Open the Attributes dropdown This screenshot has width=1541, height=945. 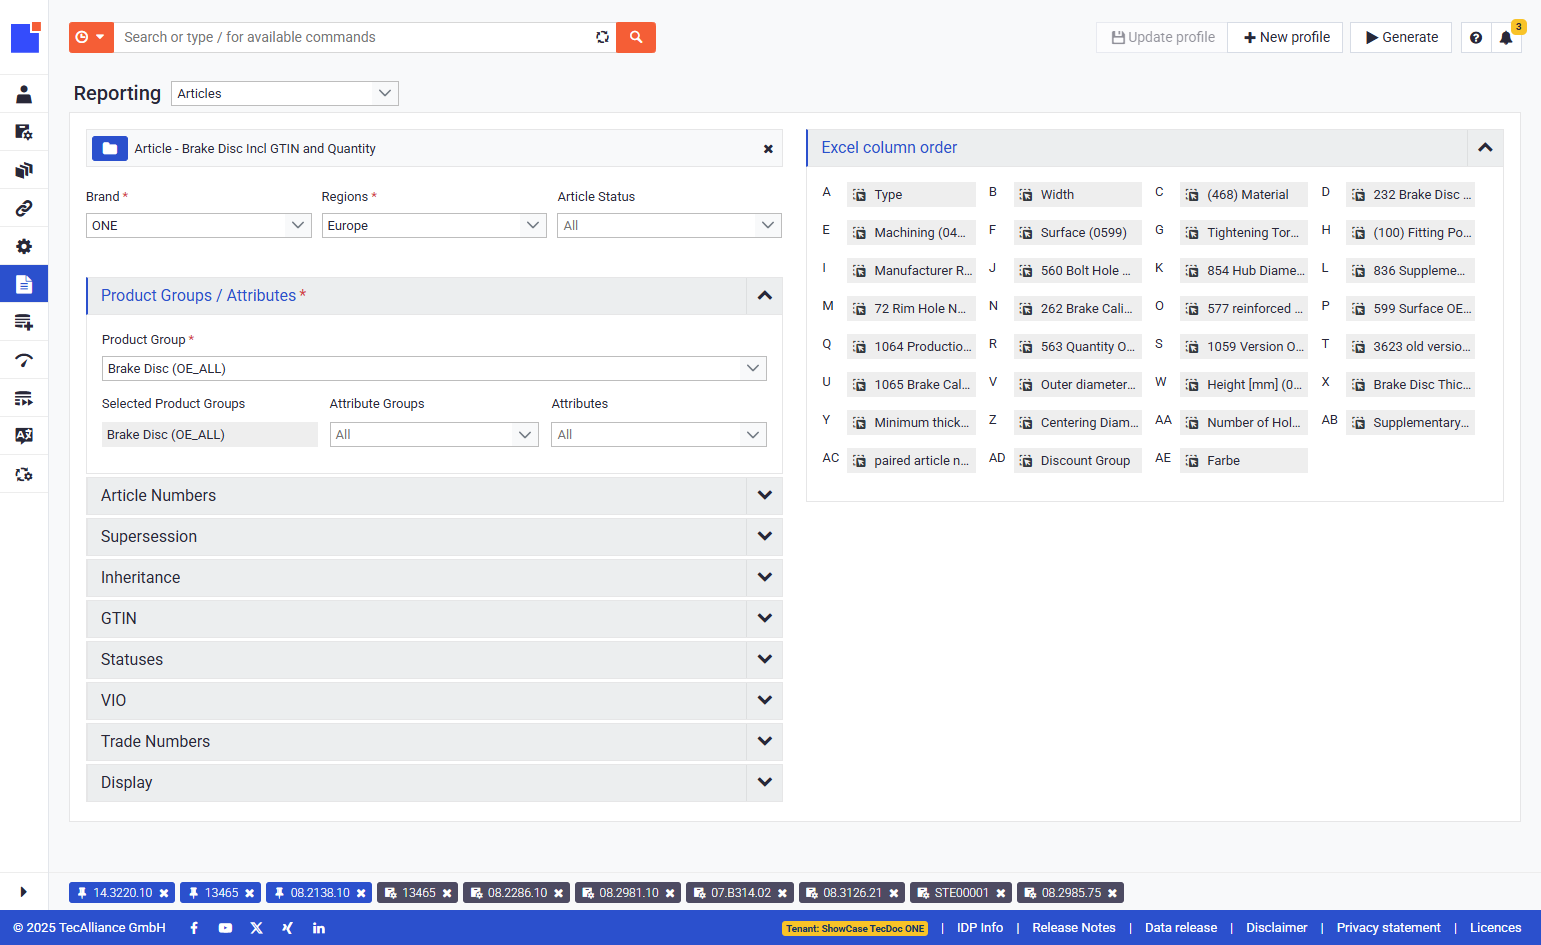click(659, 434)
